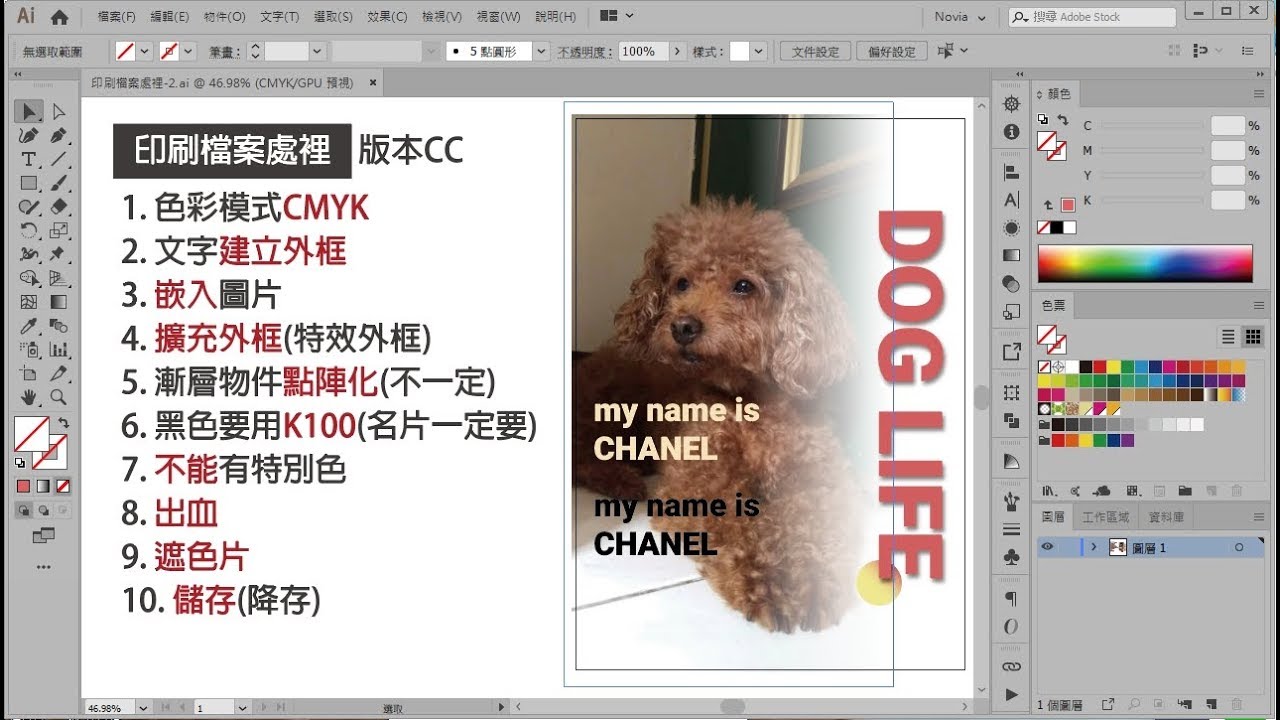Select the Mesh tool
The image size is (1280, 720).
click(28, 302)
